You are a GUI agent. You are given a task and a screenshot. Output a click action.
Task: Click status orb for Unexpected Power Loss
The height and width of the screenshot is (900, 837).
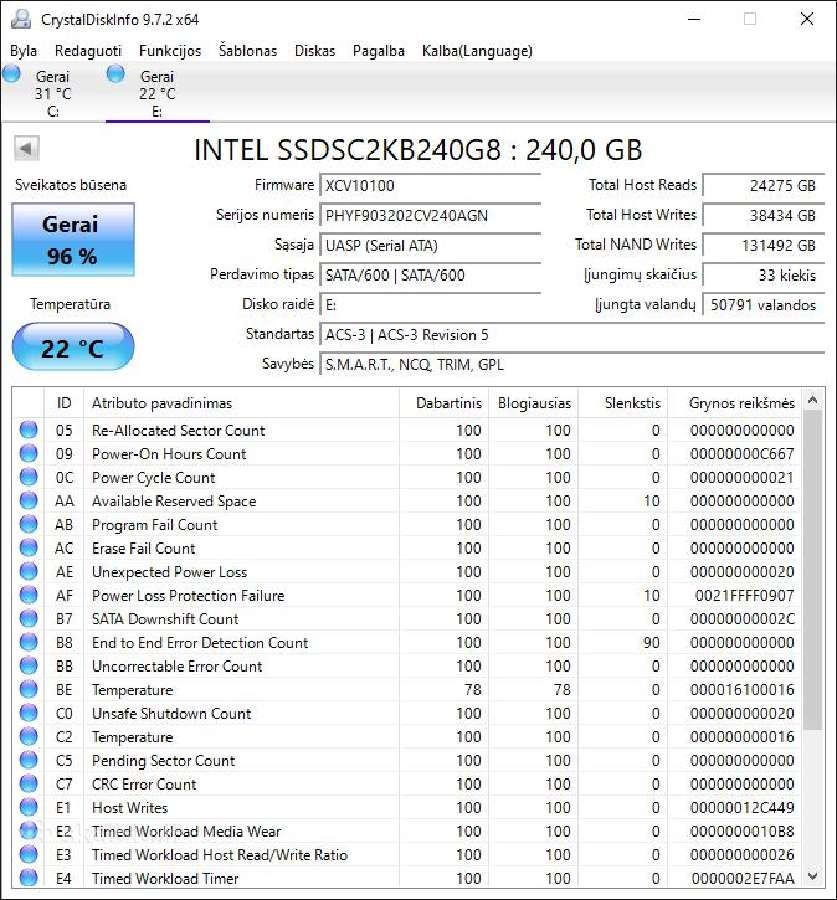(28, 571)
